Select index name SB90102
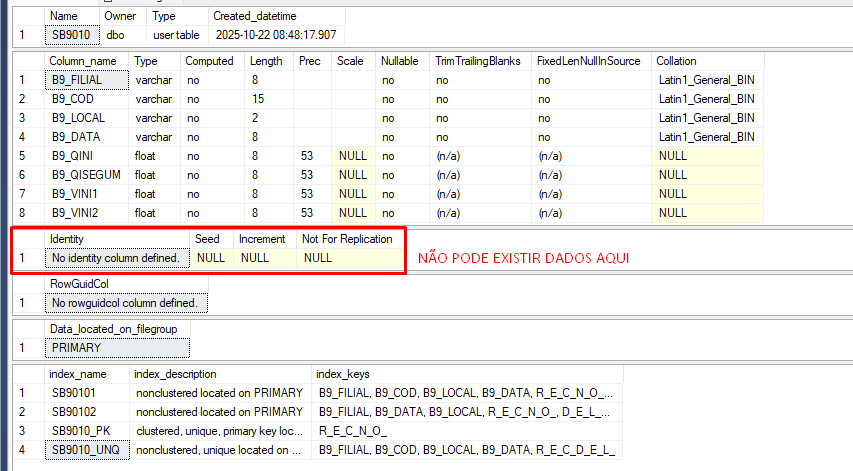The image size is (853, 471). click(x=87, y=412)
